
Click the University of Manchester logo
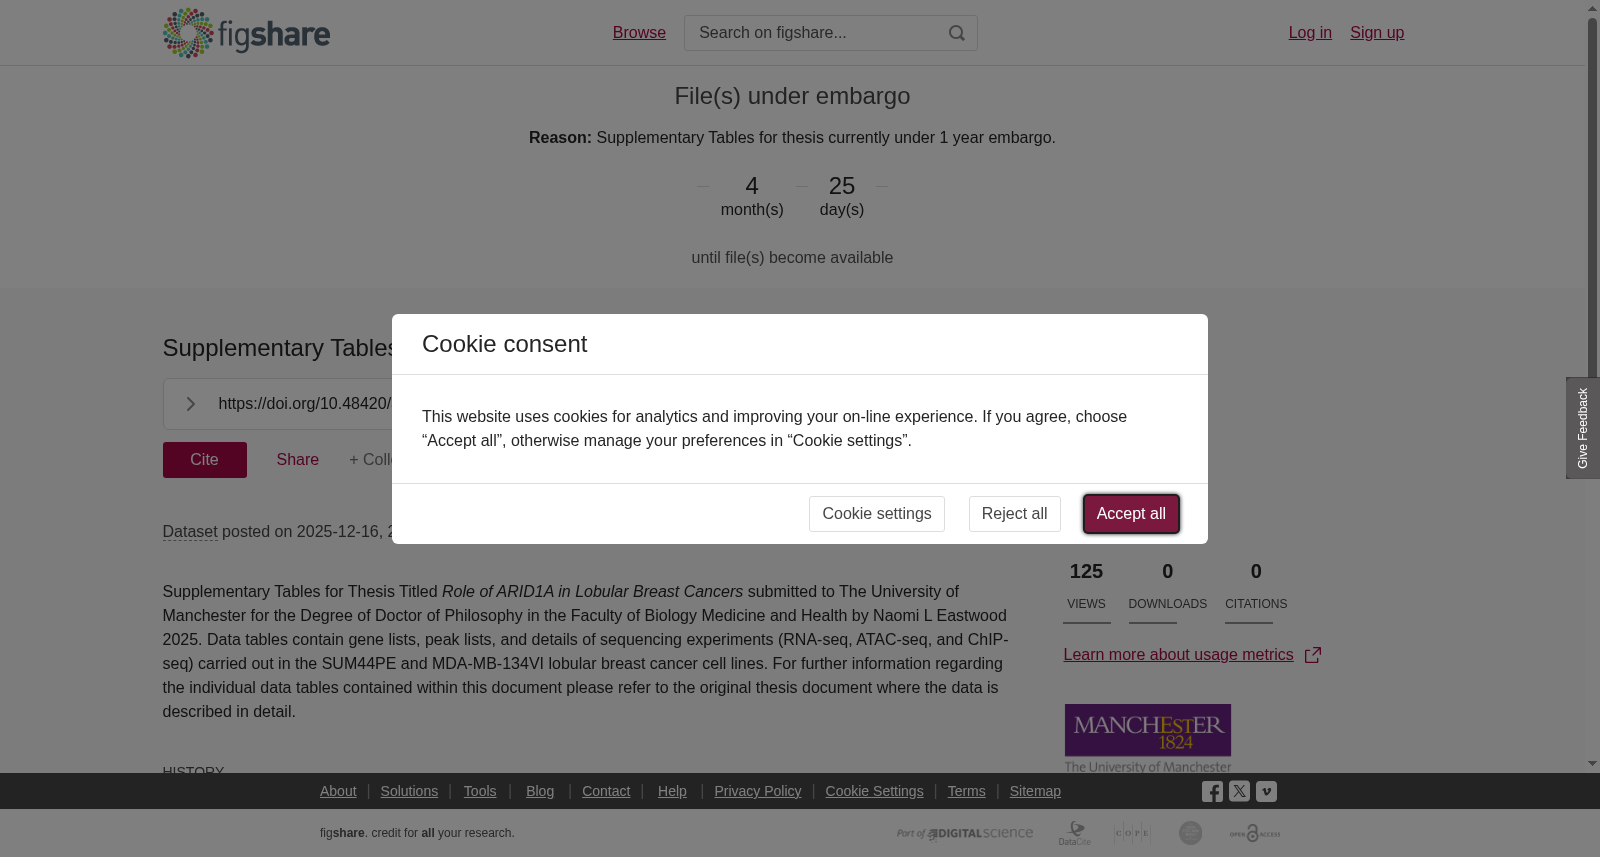(x=1148, y=738)
